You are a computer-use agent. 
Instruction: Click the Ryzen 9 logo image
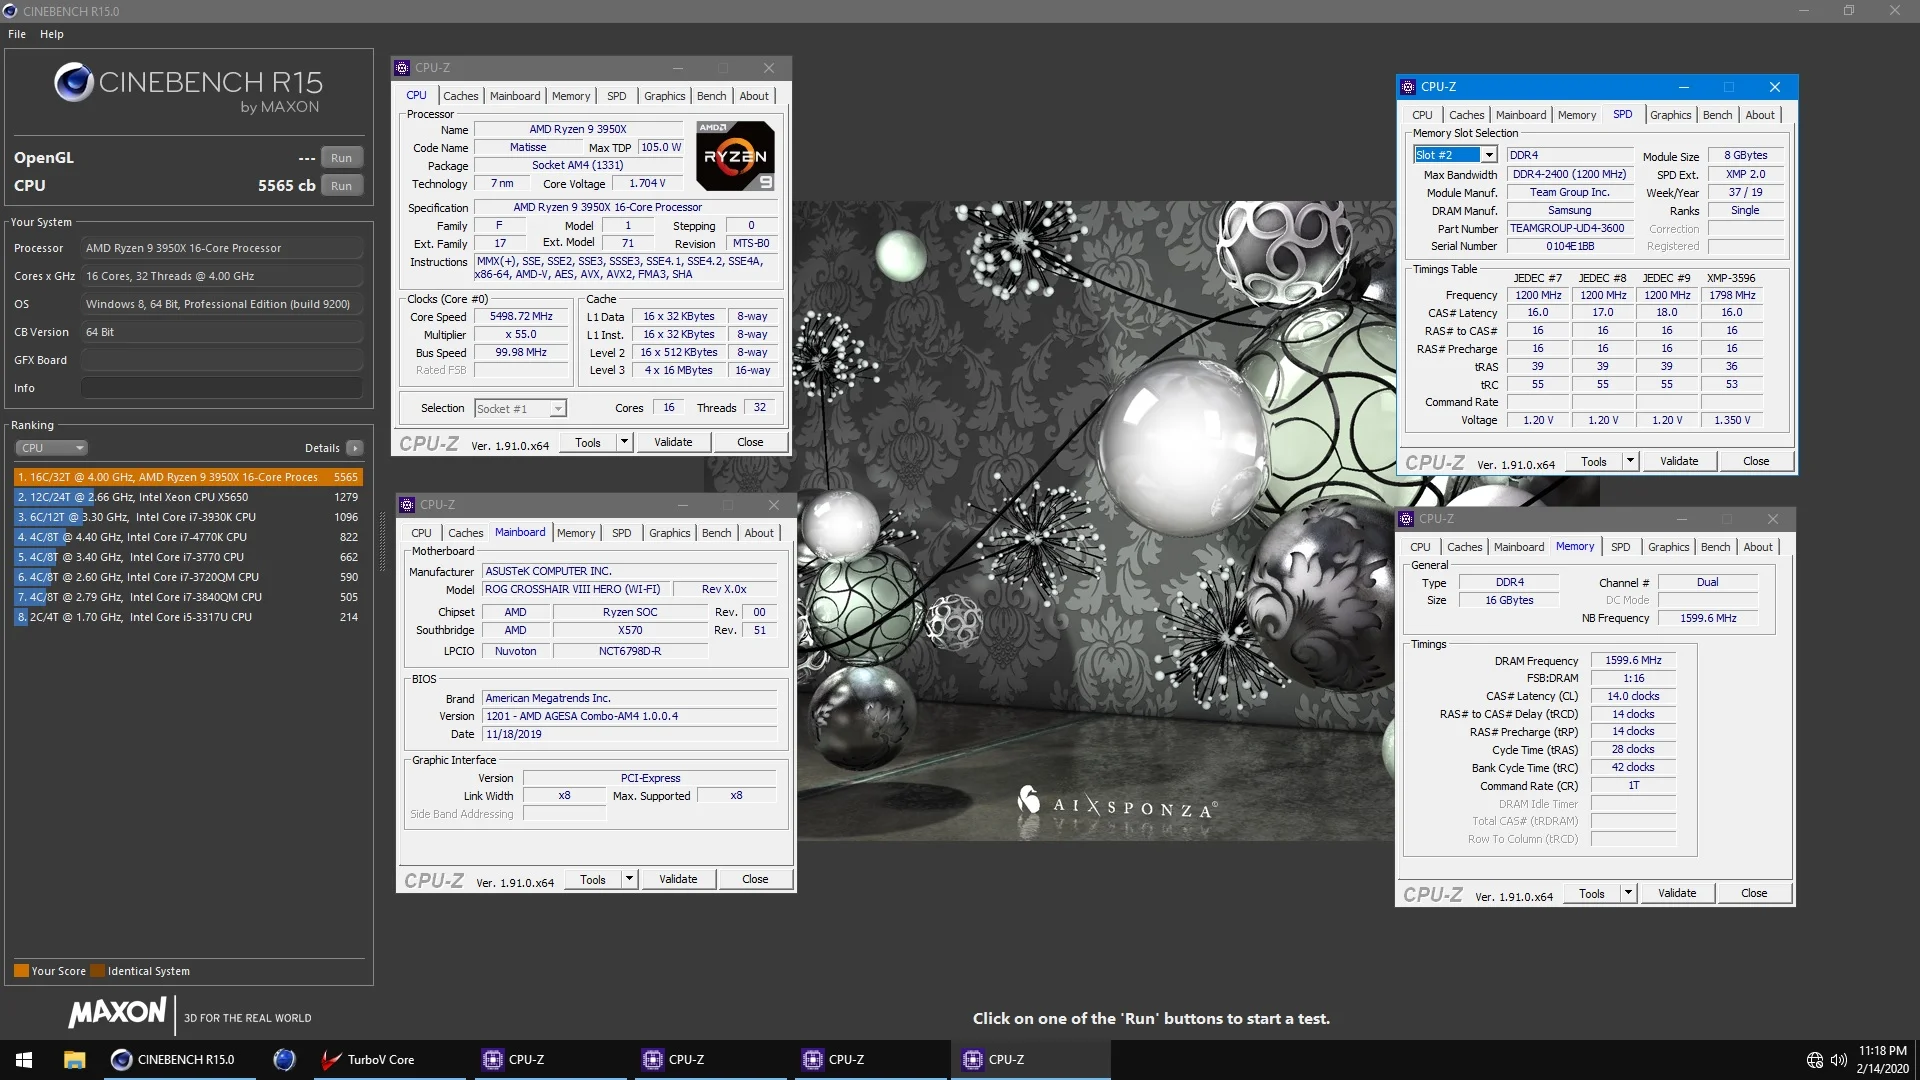pyautogui.click(x=735, y=156)
